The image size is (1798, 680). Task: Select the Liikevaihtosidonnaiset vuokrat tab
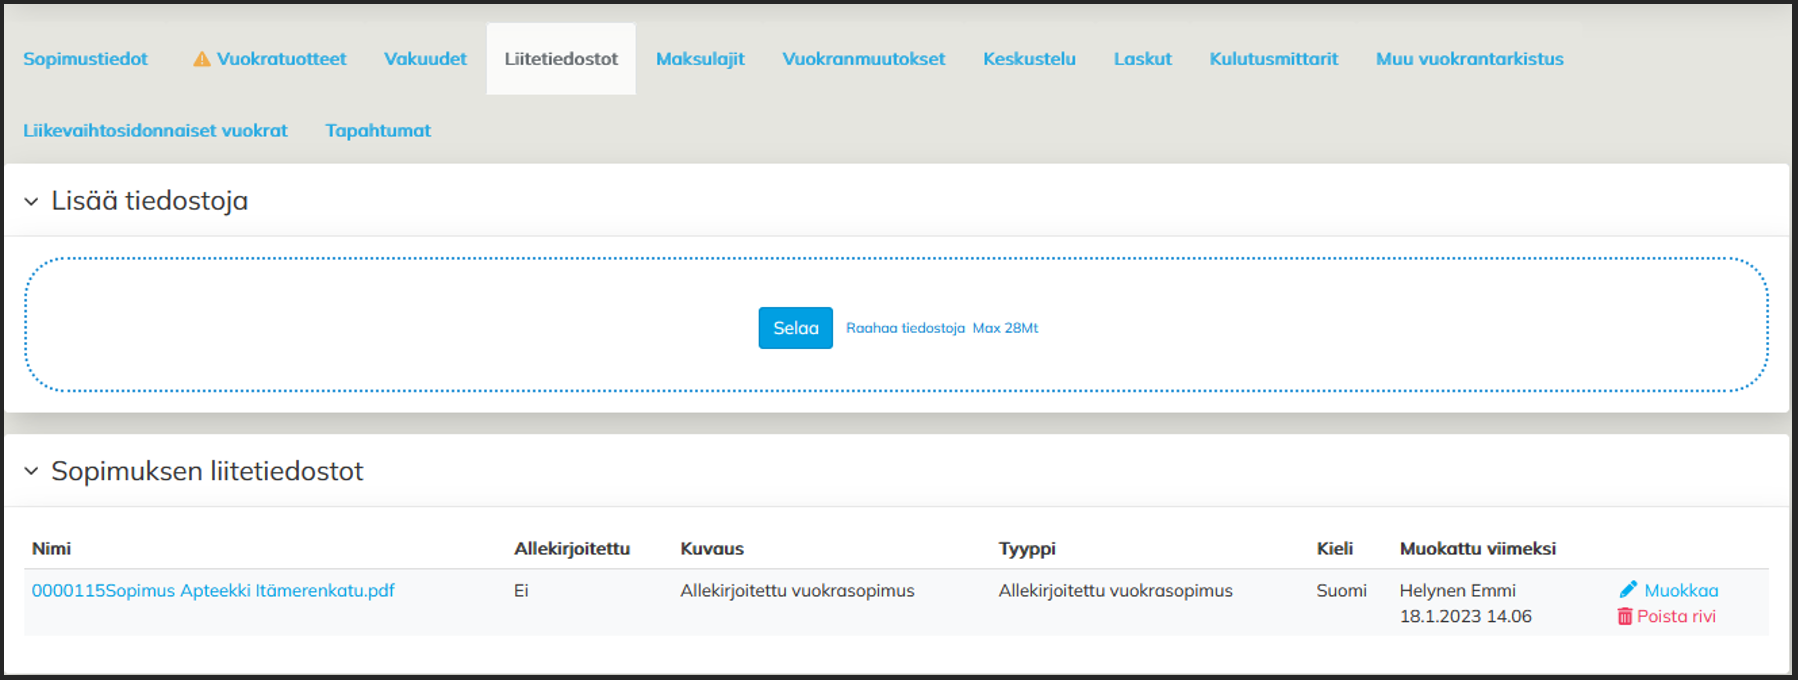[x=155, y=131]
